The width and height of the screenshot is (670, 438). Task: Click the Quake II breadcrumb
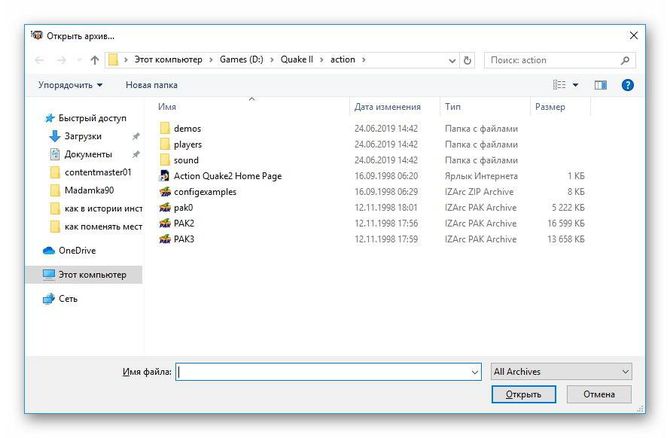pyautogui.click(x=297, y=60)
